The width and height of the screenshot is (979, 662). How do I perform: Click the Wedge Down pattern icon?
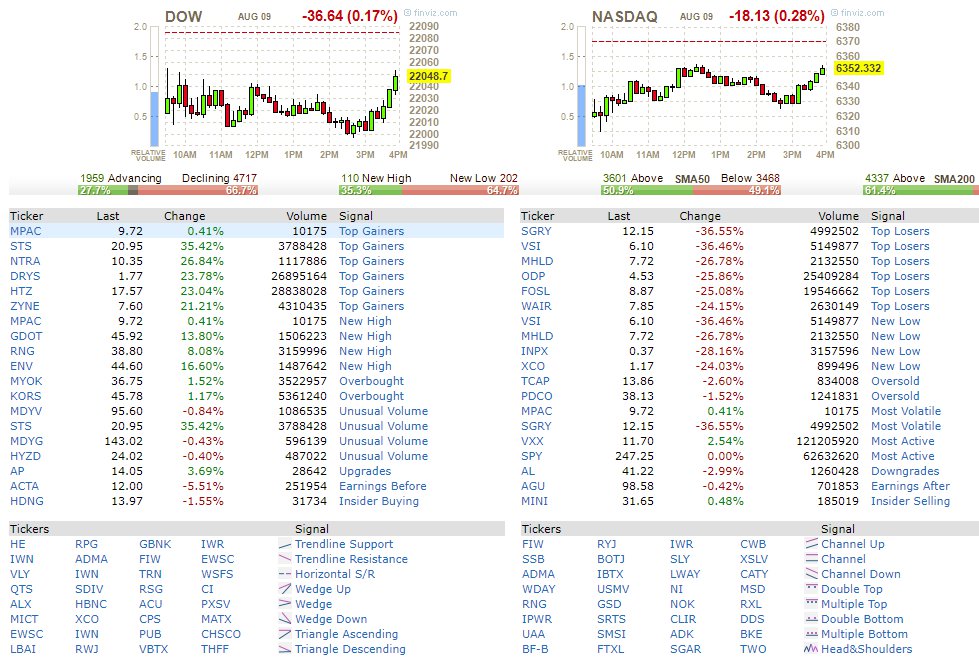click(285, 619)
